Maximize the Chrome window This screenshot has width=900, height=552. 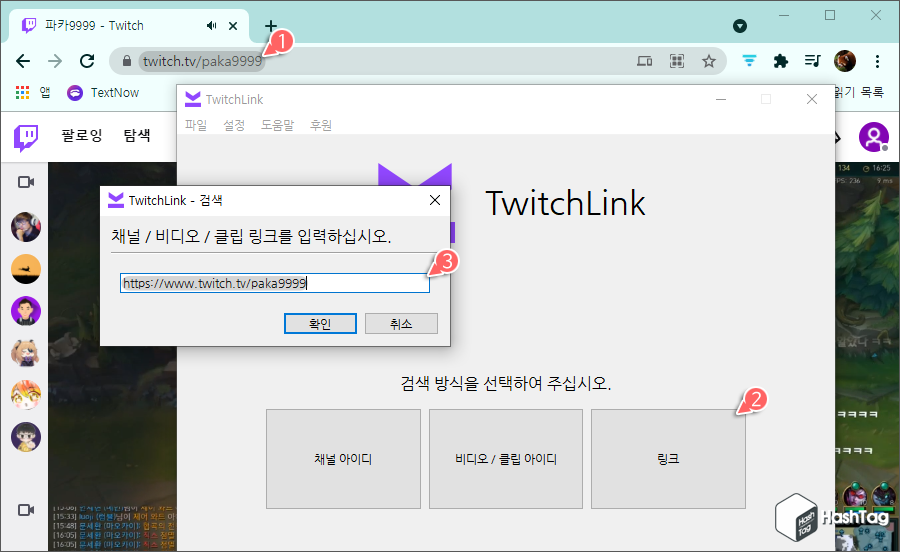pyautogui.click(x=830, y=15)
